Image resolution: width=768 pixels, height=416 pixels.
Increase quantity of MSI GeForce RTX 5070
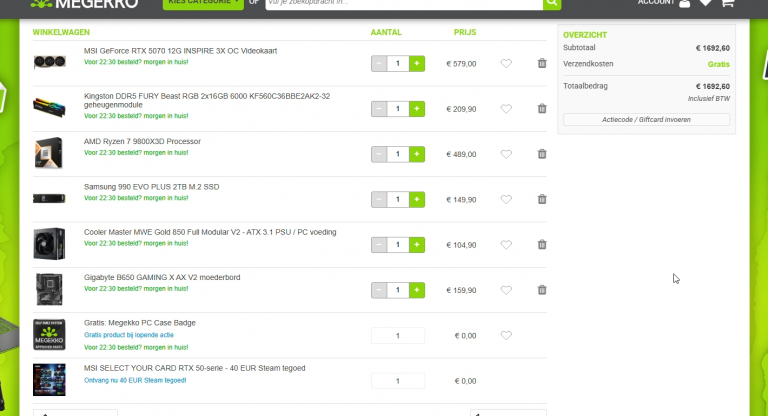pyautogui.click(x=417, y=64)
